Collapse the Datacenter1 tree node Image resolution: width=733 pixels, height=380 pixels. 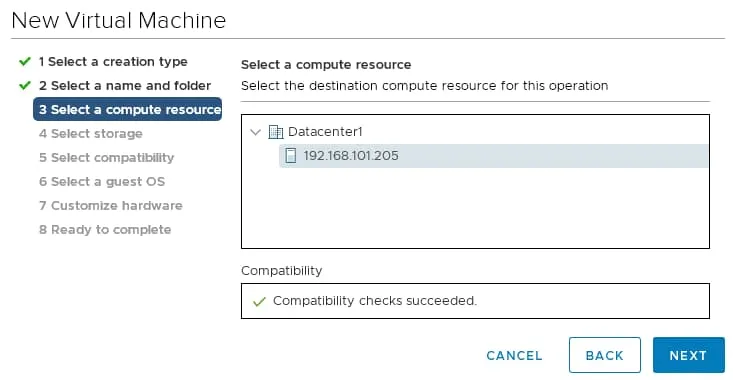[x=255, y=132]
